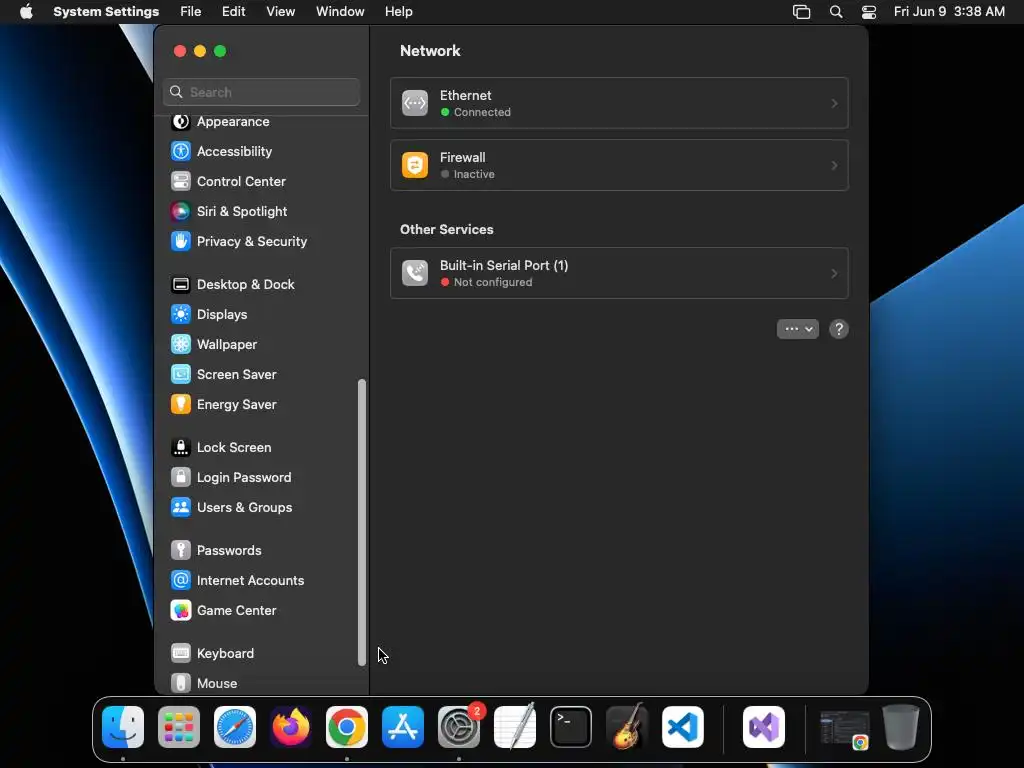The height and width of the screenshot is (768, 1024).
Task: Open Google Chrome from the Dock
Action: pyautogui.click(x=347, y=727)
